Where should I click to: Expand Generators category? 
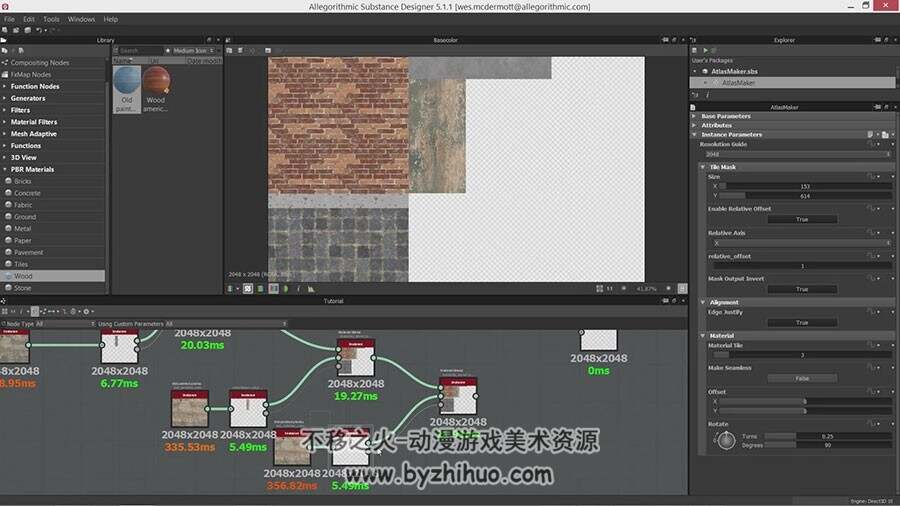point(5,98)
